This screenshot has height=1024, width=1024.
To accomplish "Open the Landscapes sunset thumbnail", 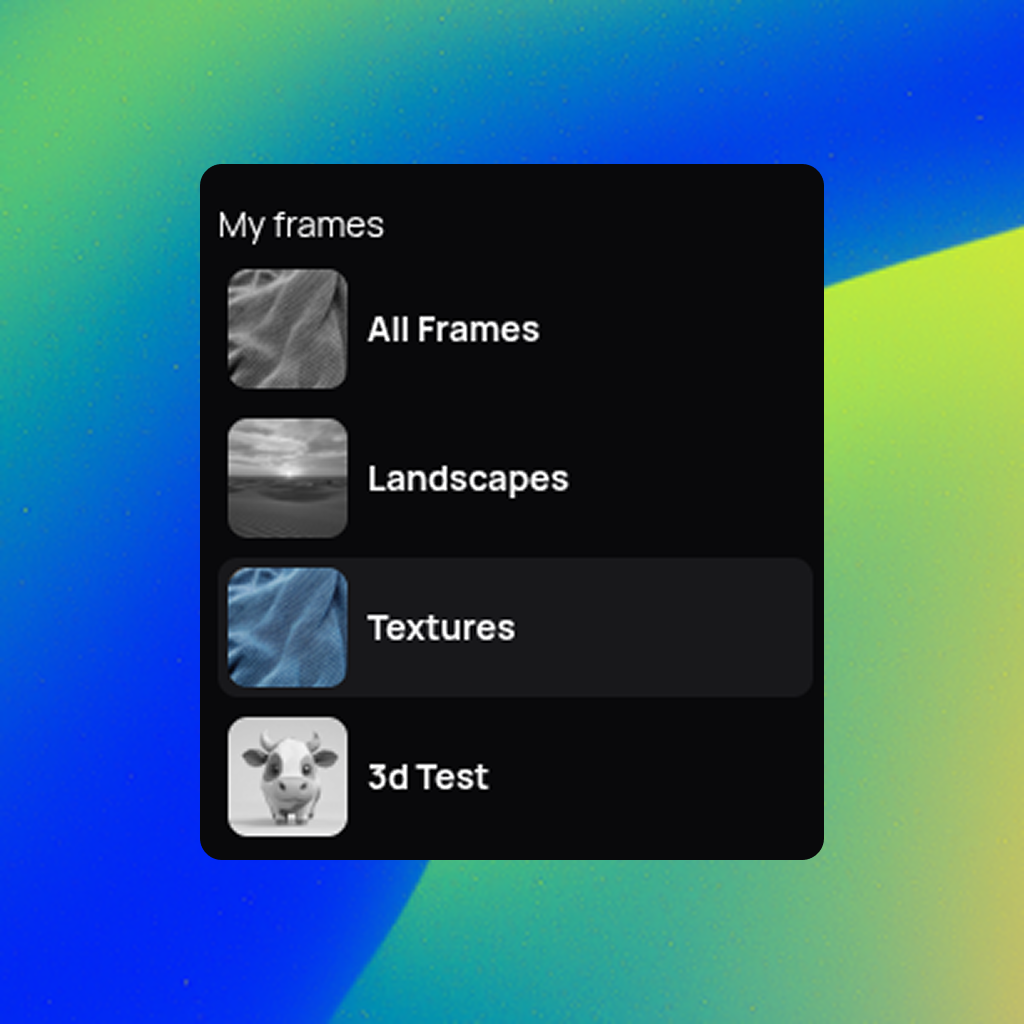I will [x=287, y=478].
